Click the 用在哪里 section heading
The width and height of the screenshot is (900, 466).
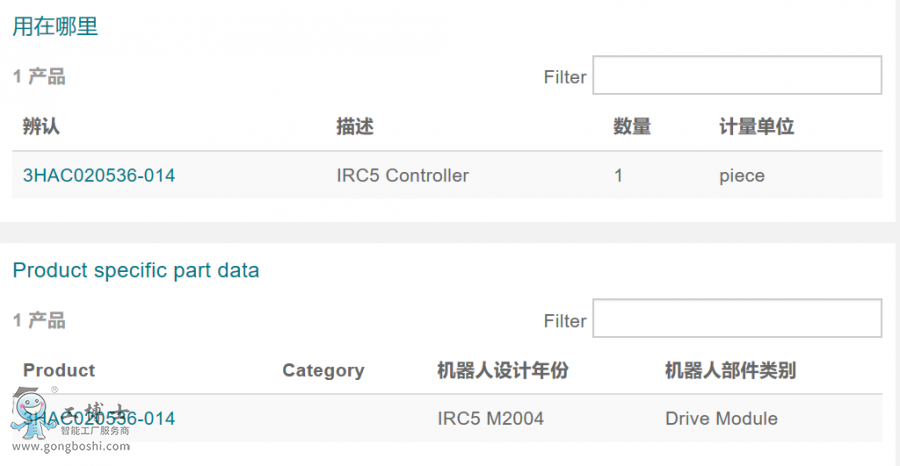coord(55,27)
